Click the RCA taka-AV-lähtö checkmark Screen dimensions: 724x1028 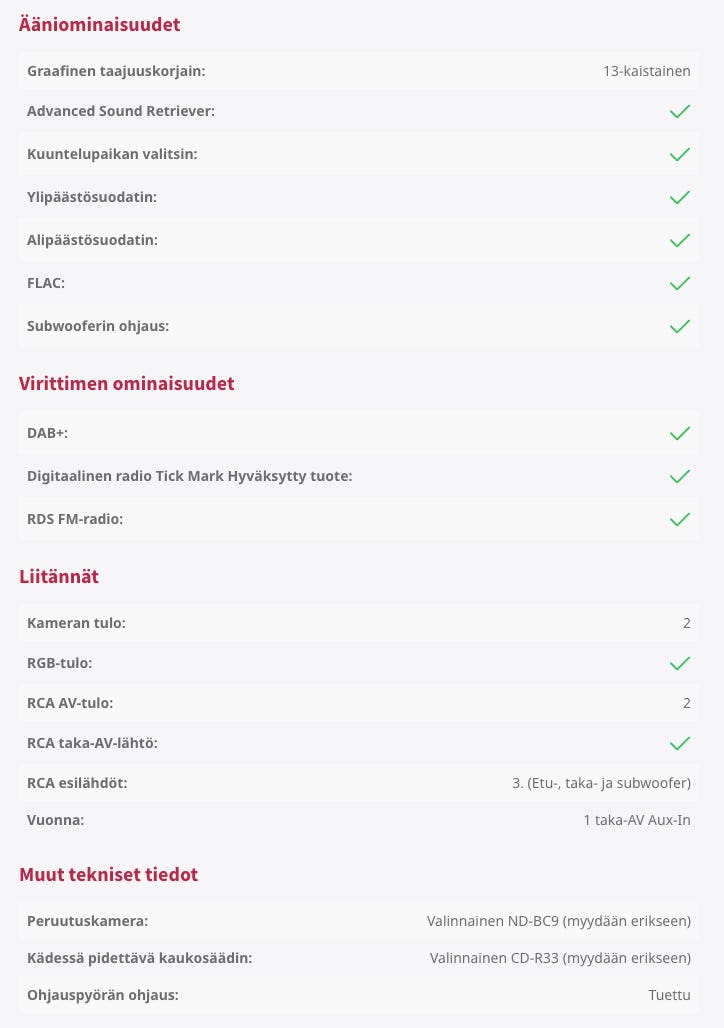point(680,743)
